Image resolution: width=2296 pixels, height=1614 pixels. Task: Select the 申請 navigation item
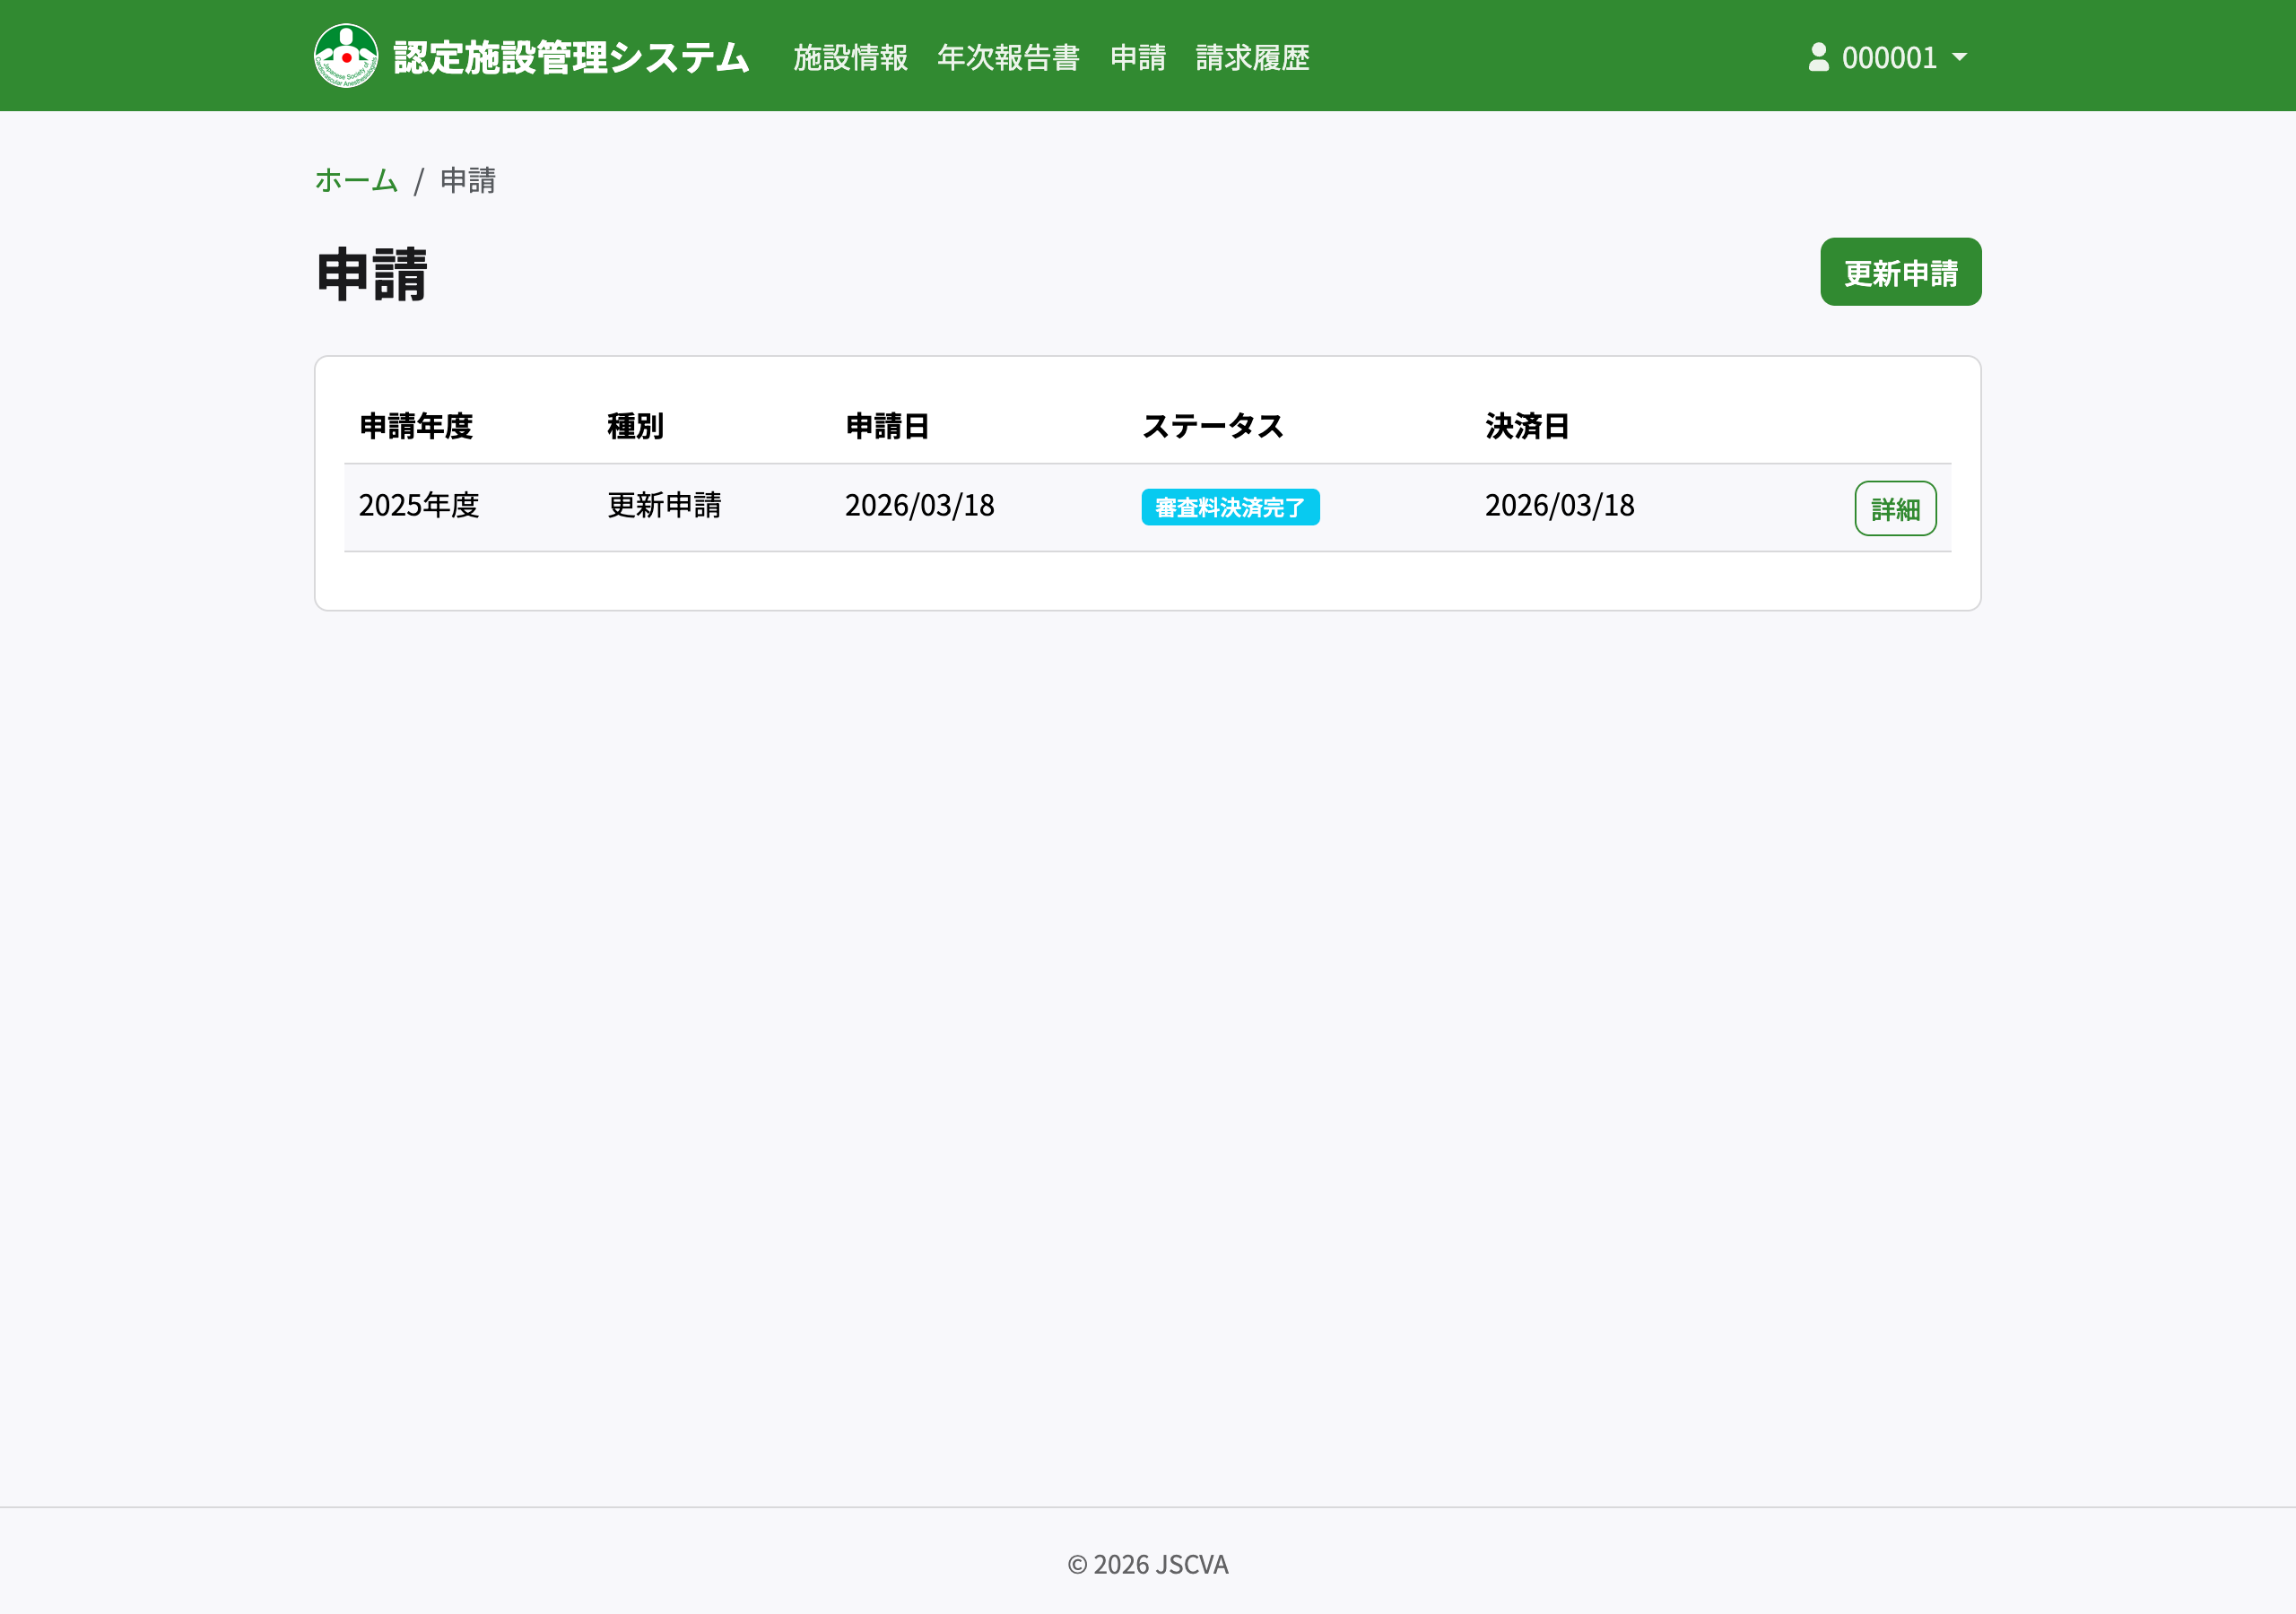point(1139,59)
